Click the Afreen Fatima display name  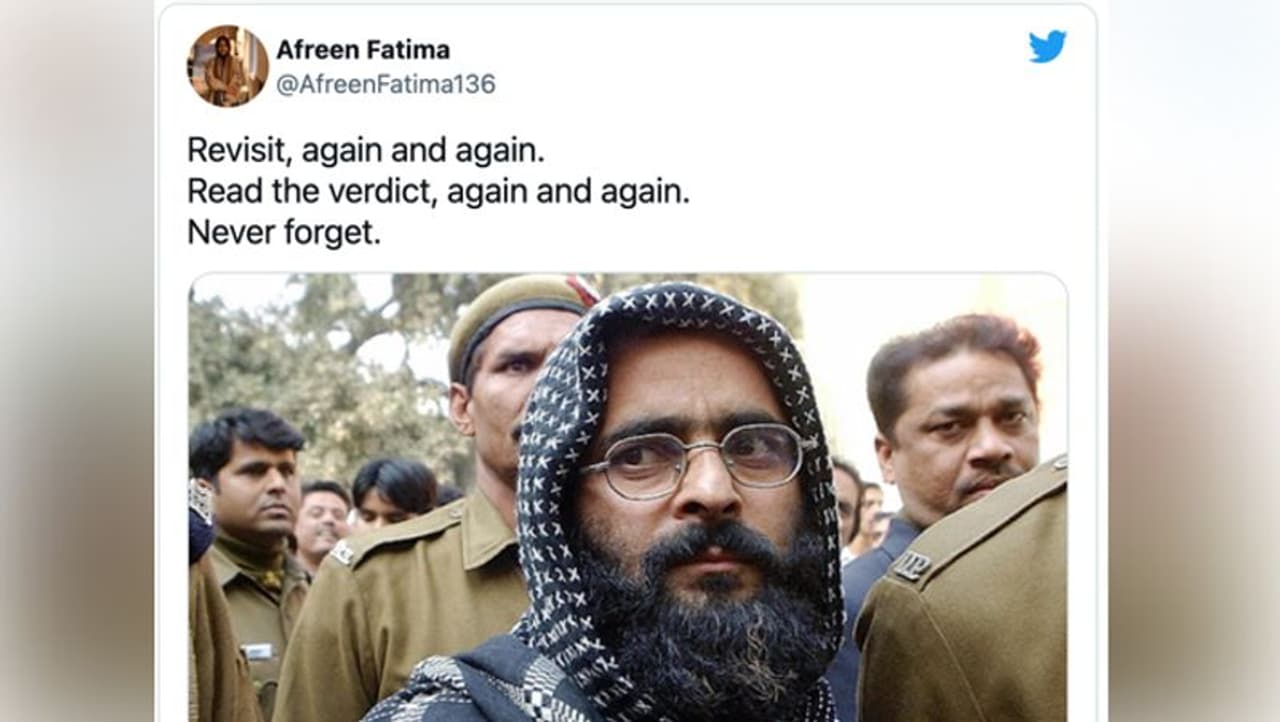(363, 49)
